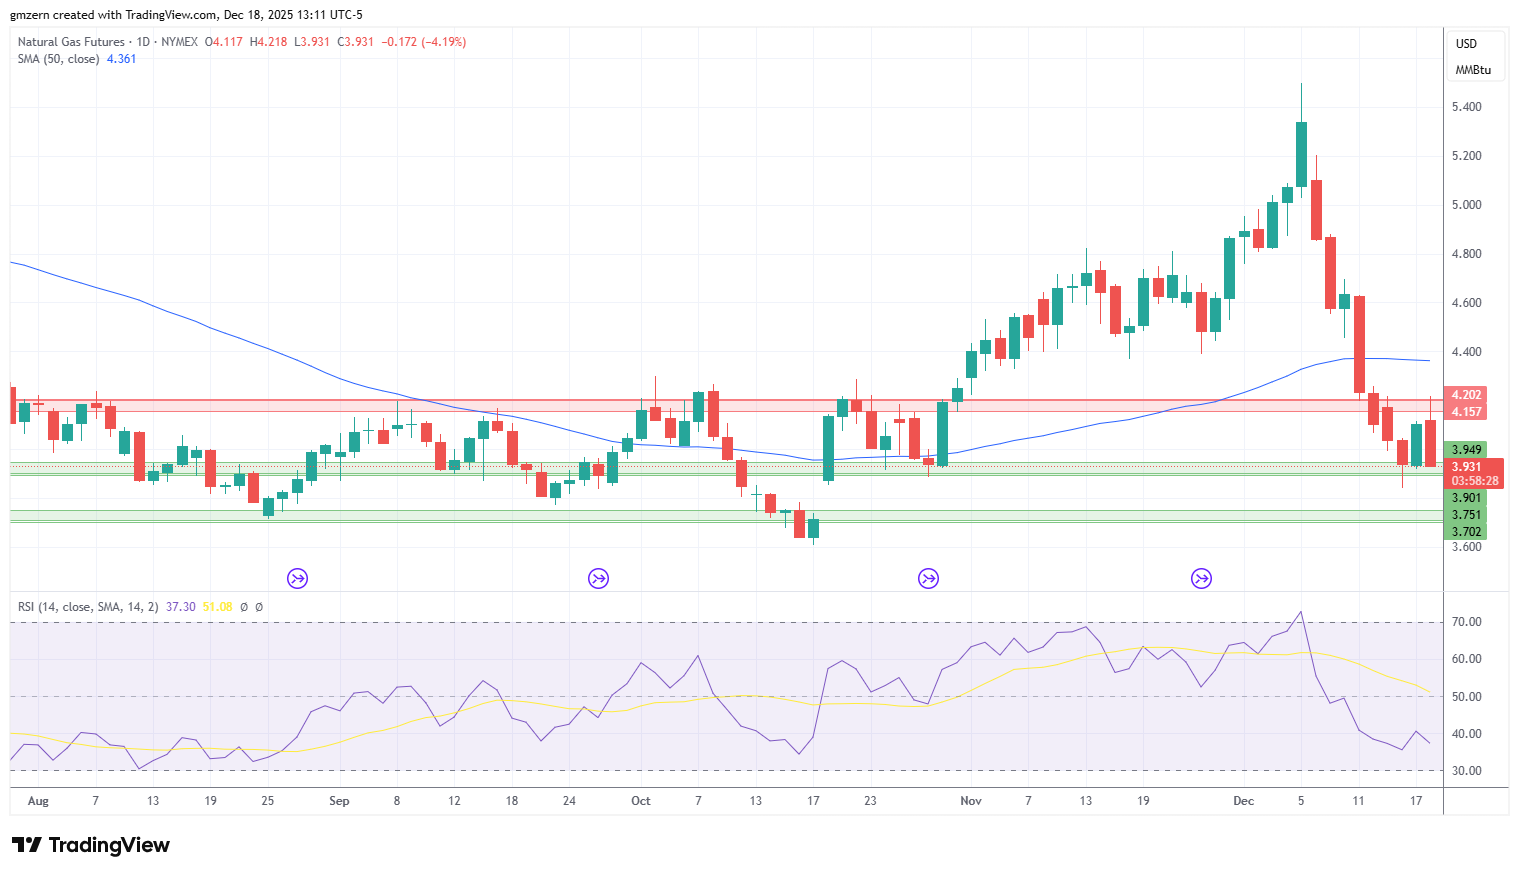Click the Sep label on the date axis

click(x=339, y=801)
